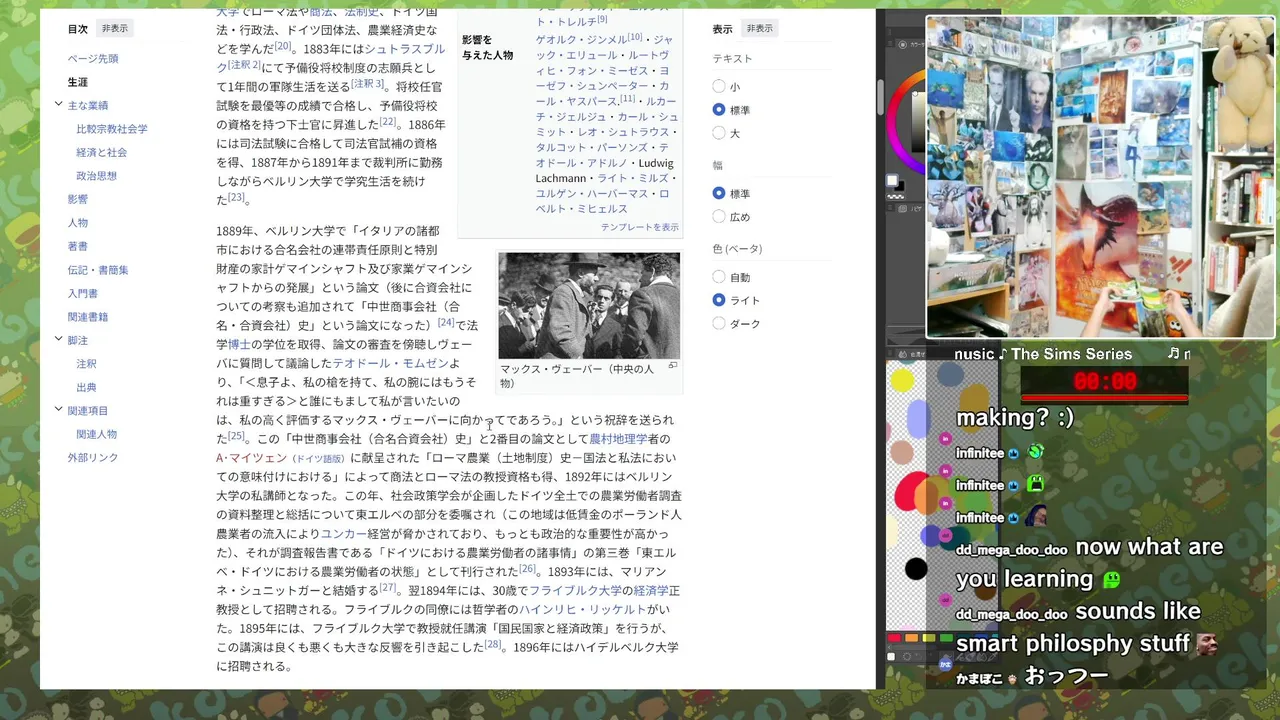The image size is (1280, 720).
Task: Hide the table of contents (目次 非表示)
Action: tap(114, 29)
